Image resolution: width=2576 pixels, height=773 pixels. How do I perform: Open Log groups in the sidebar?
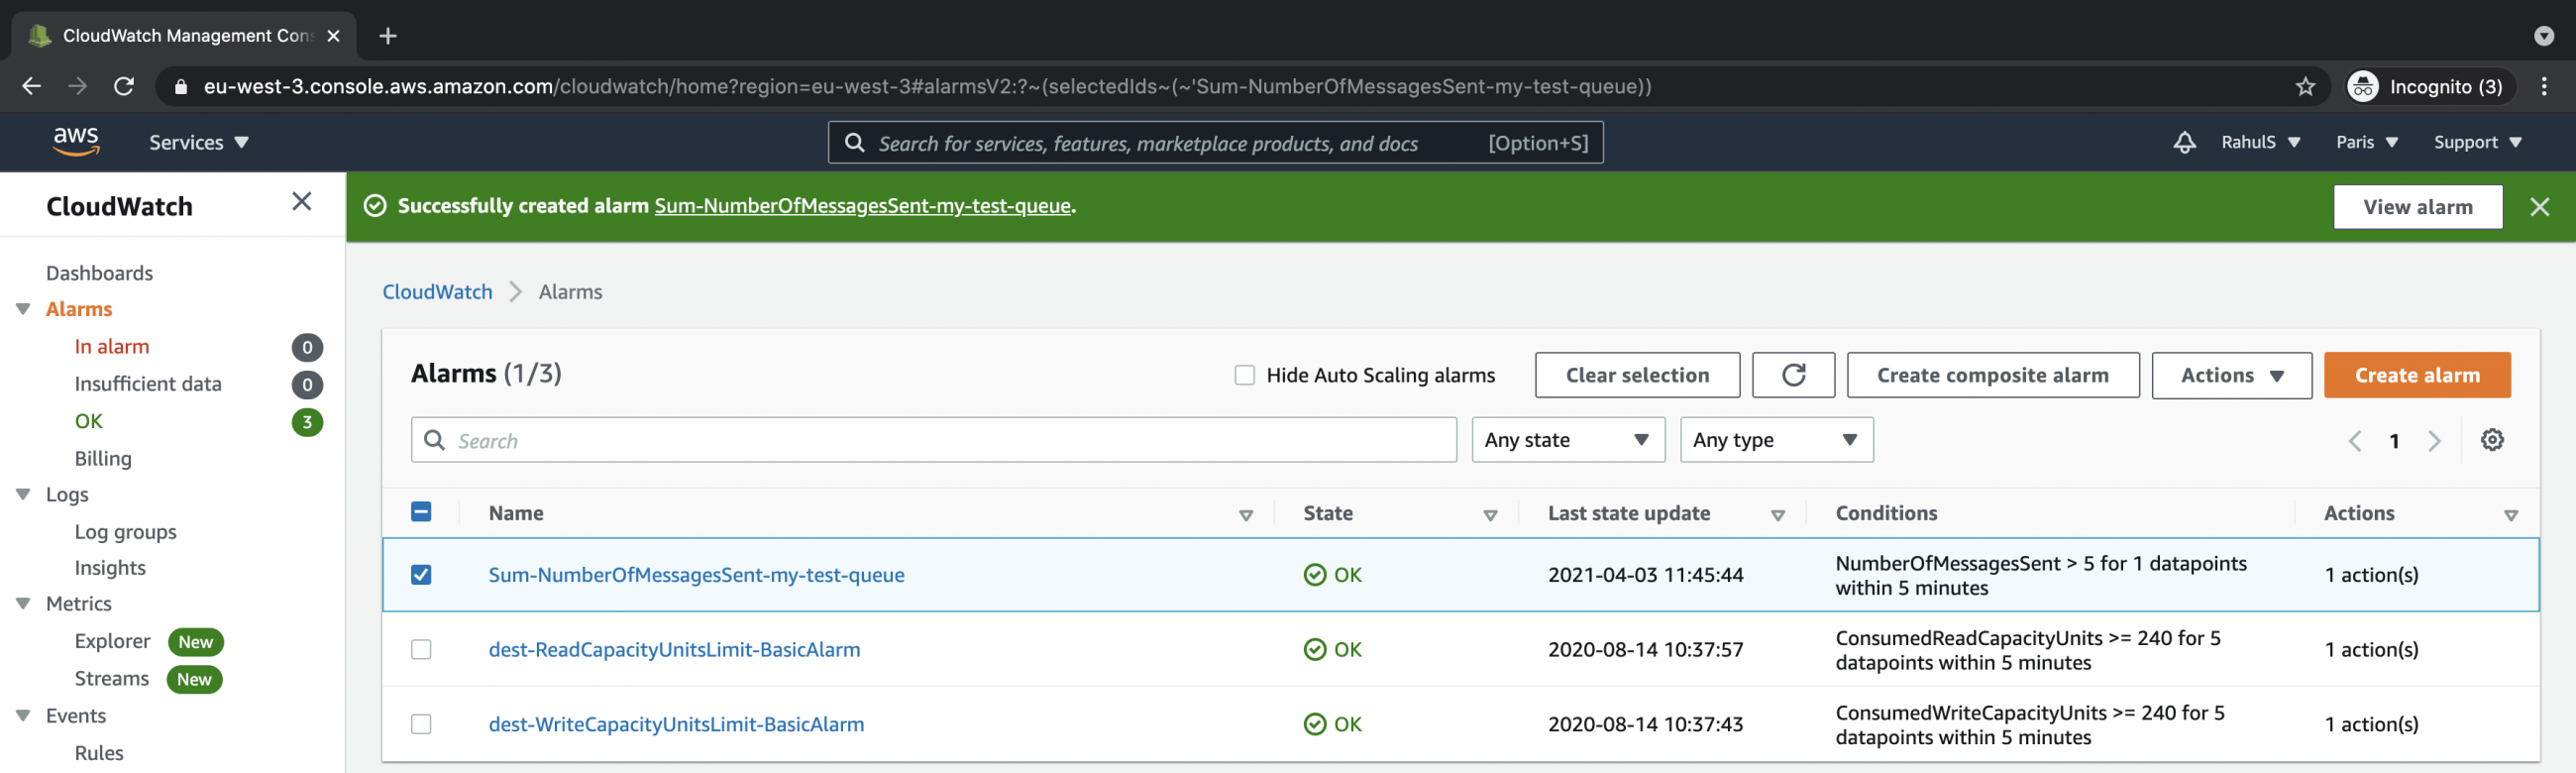point(125,532)
